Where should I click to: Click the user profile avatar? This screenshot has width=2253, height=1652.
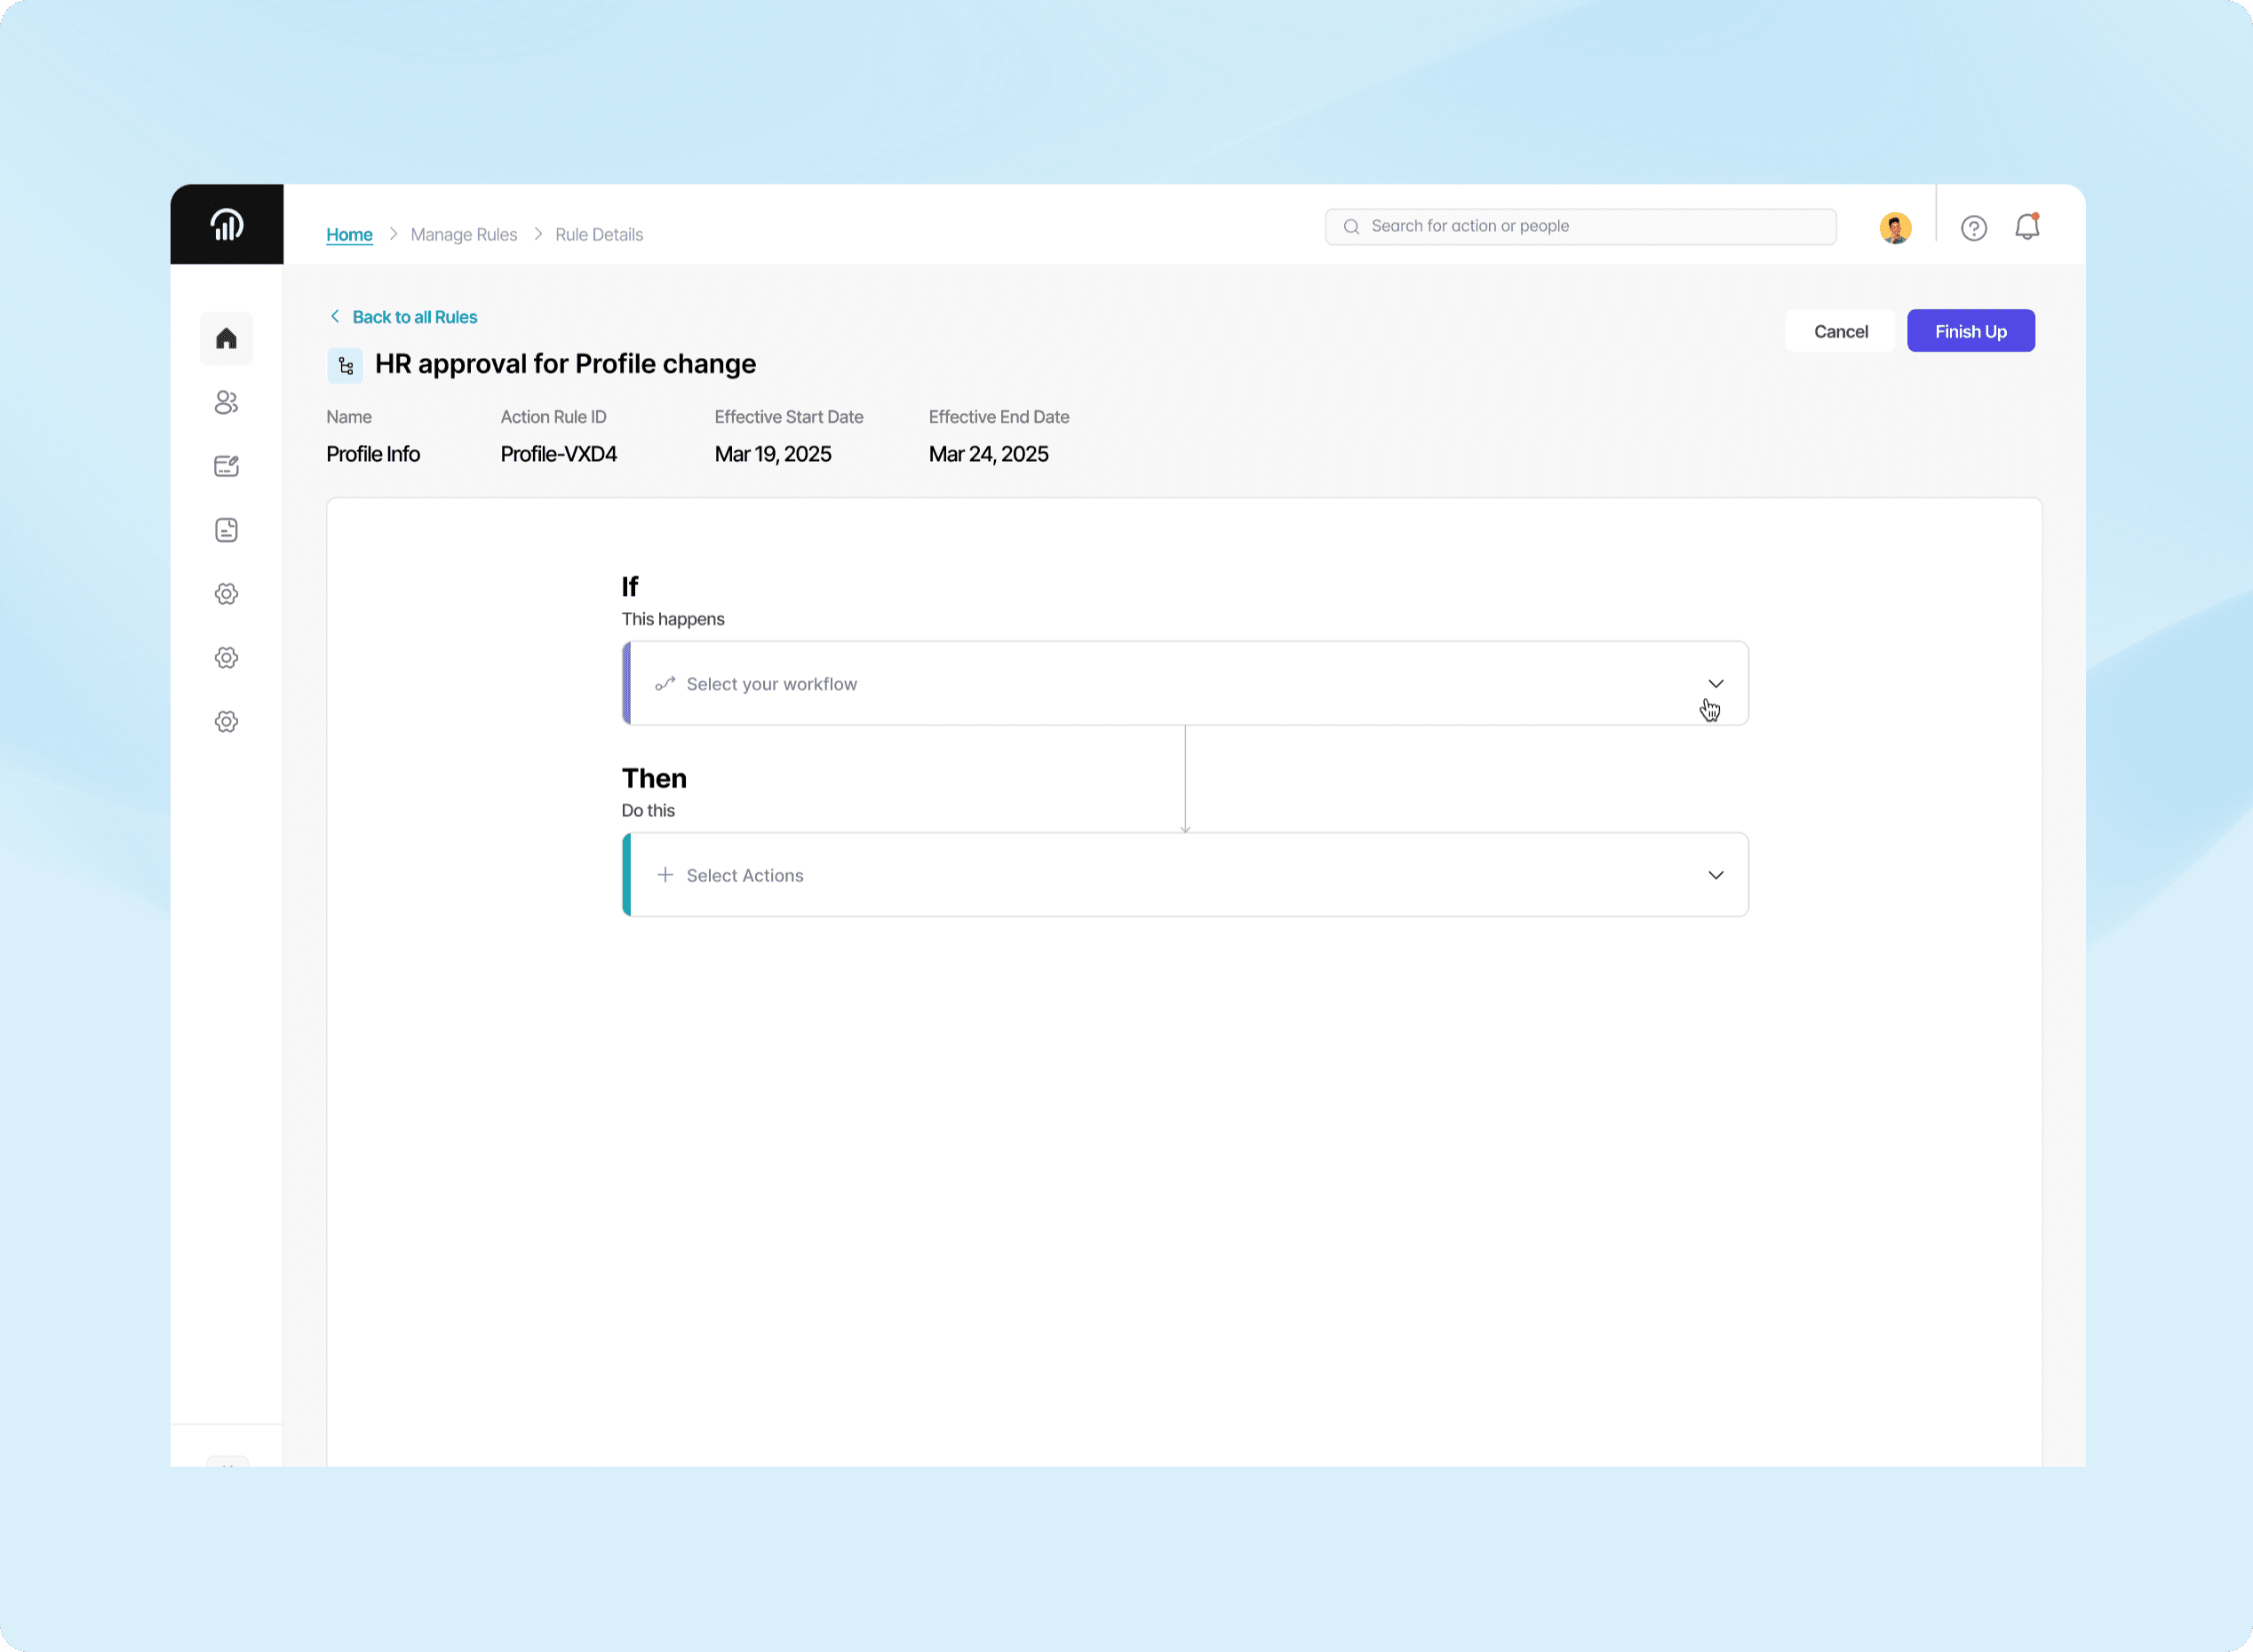(x=1894, y=228)
